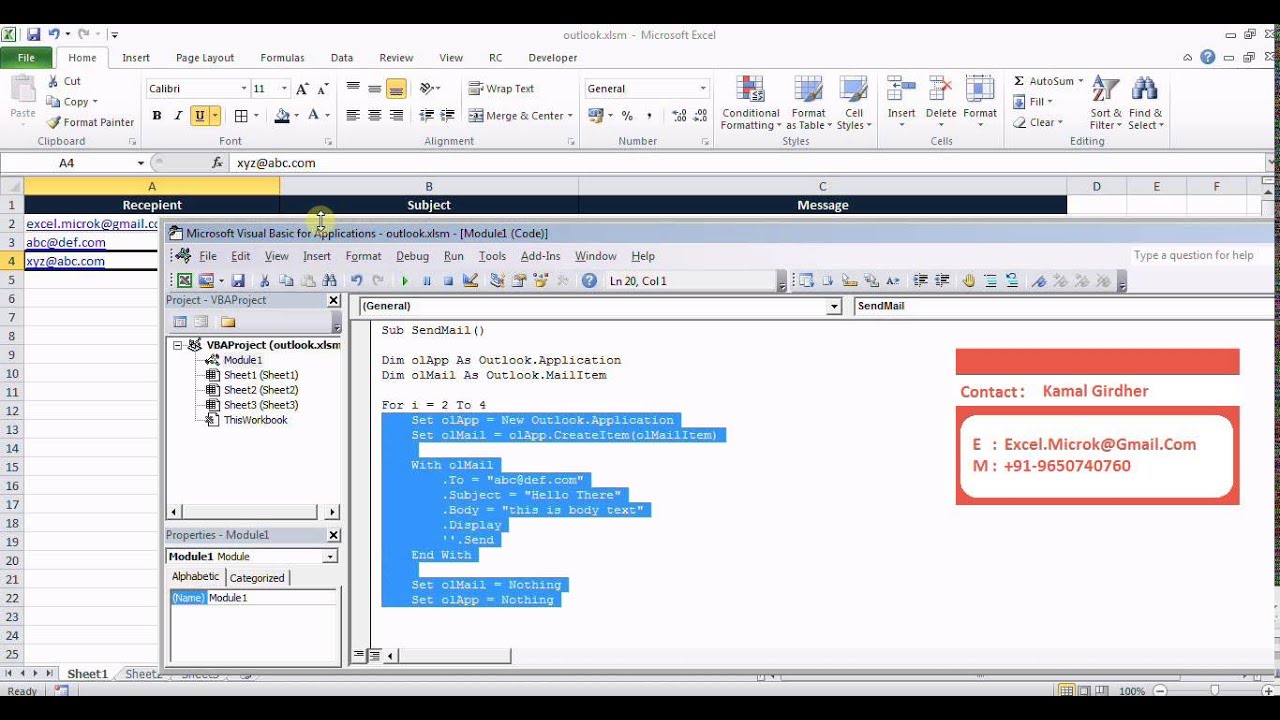This screenshot has height=720, width=1280.
Task: Click Conditional Formatting in Styles group
Action: (x=751, y=103)
